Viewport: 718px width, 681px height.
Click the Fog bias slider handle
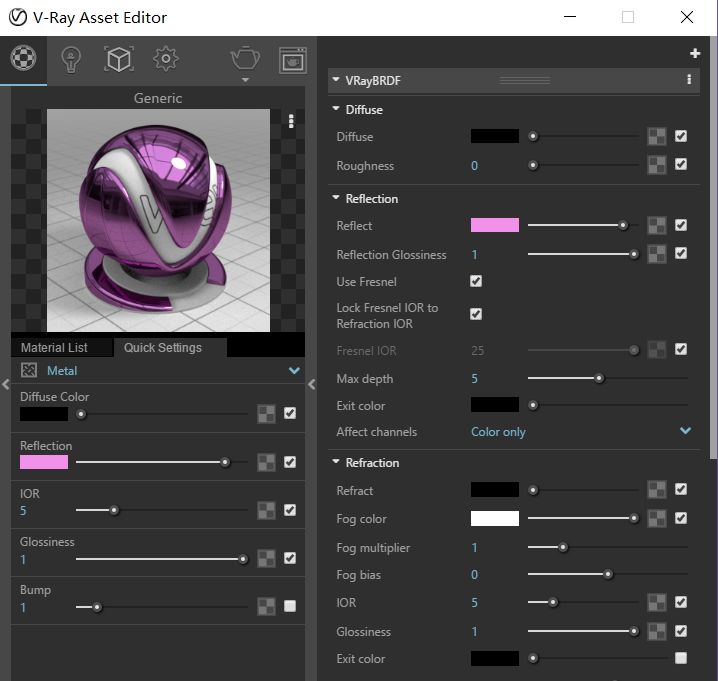pos(608,574)
